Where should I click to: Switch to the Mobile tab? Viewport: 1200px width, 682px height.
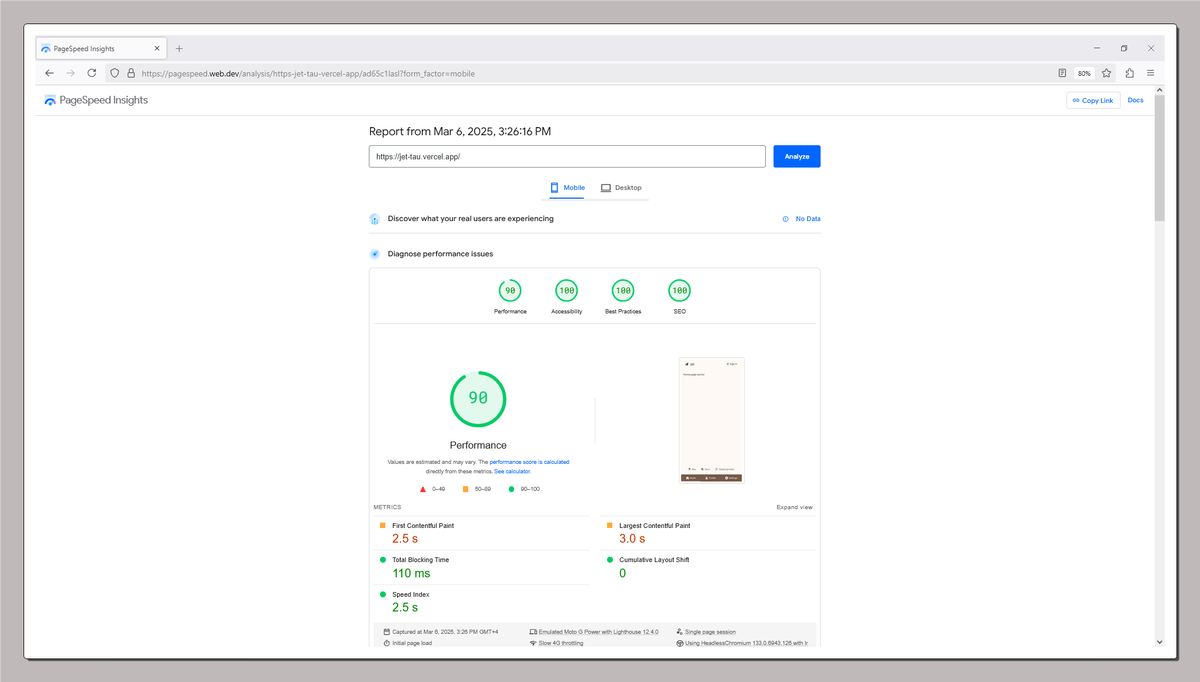pyautogui.click(x=567, y=188)
